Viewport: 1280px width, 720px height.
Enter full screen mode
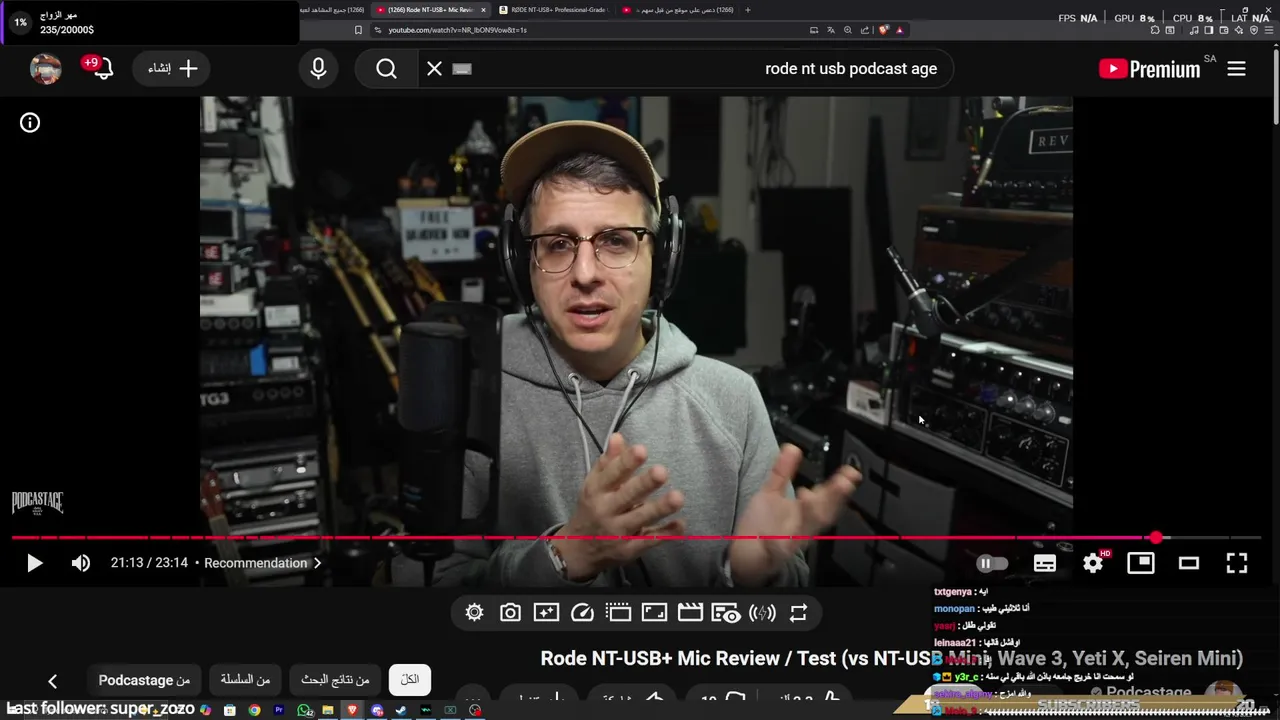coord(1237,563)
